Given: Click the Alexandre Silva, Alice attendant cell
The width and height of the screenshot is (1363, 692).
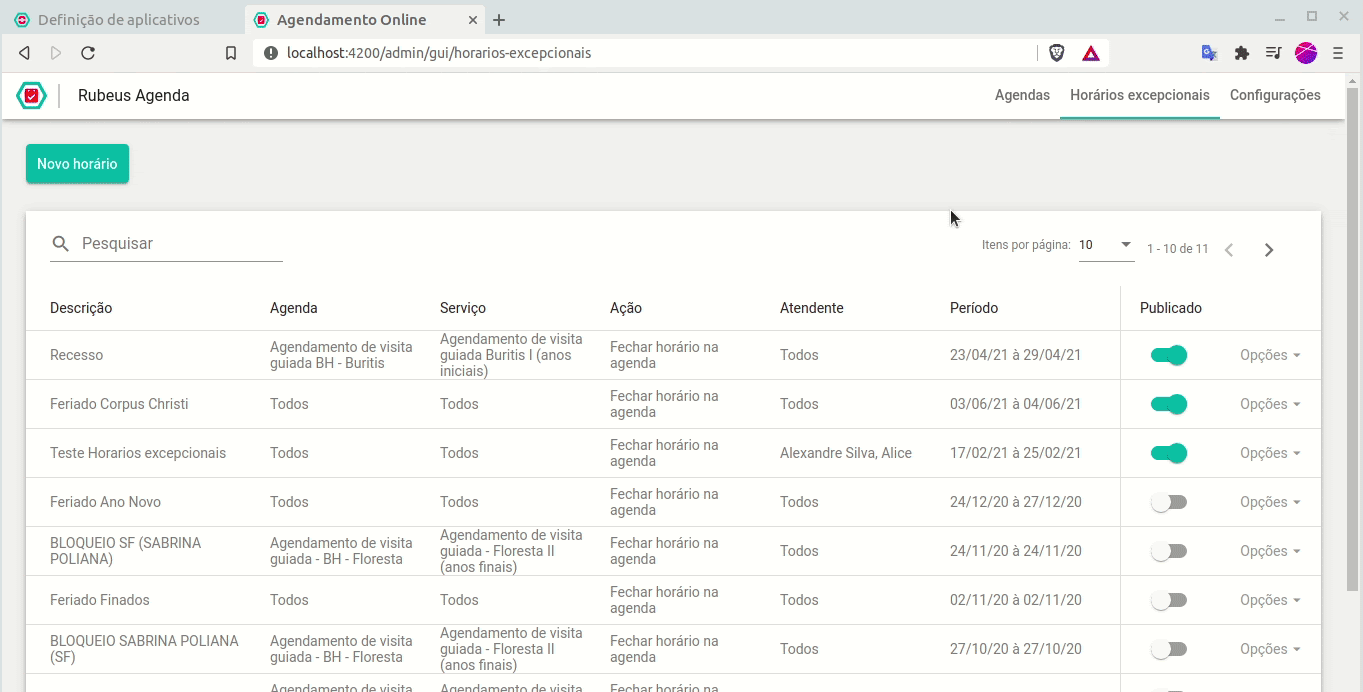Looking at the screenshot, I should click(846, 453).
